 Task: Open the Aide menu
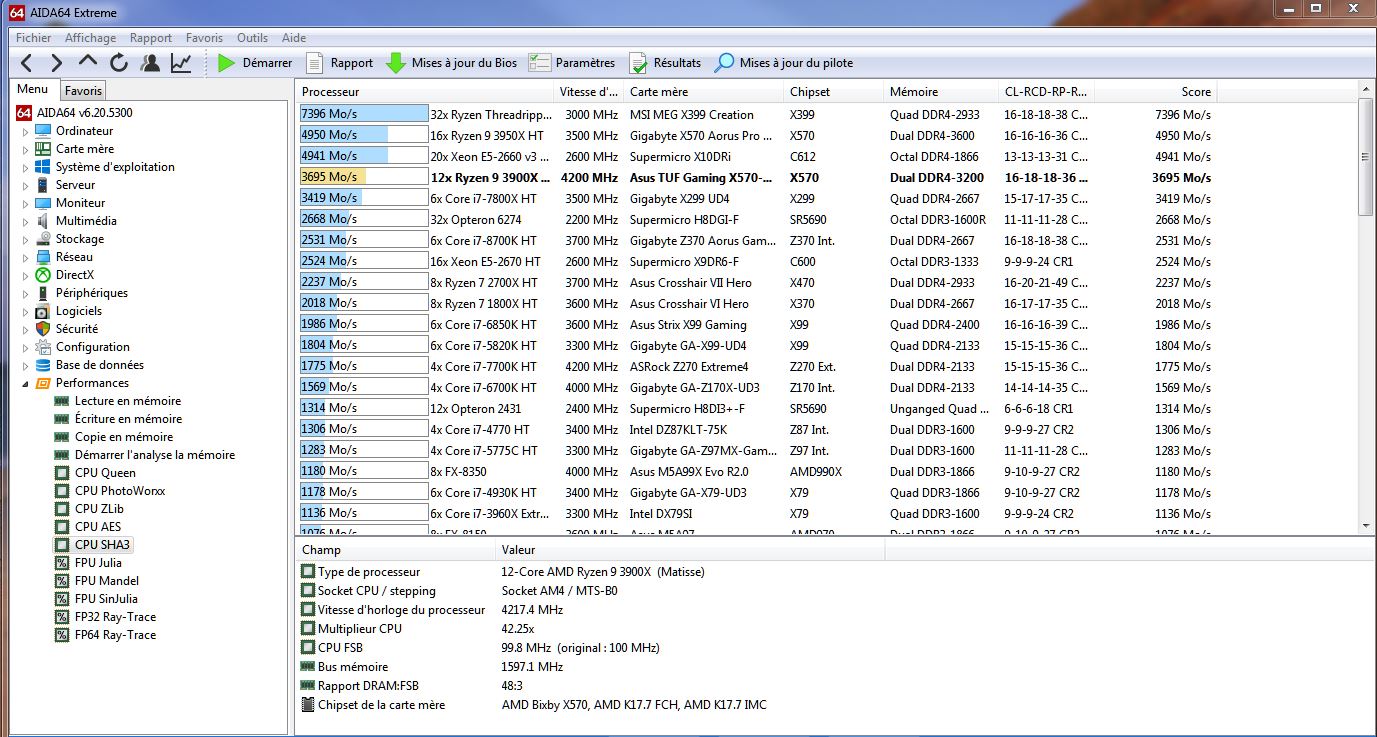[294, 38]
